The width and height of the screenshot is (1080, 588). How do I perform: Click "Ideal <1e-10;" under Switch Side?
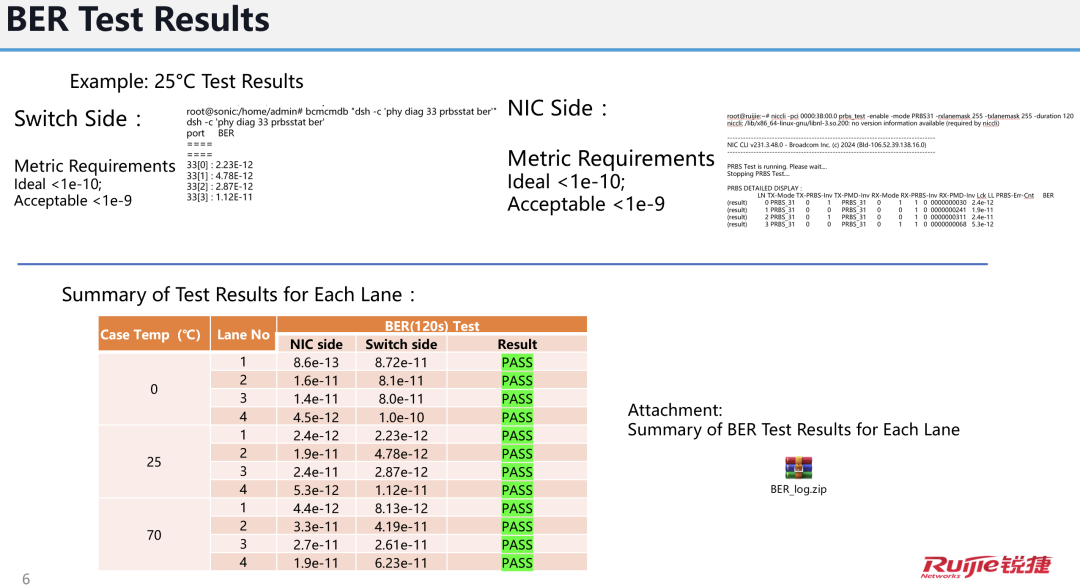coord(58,184)
